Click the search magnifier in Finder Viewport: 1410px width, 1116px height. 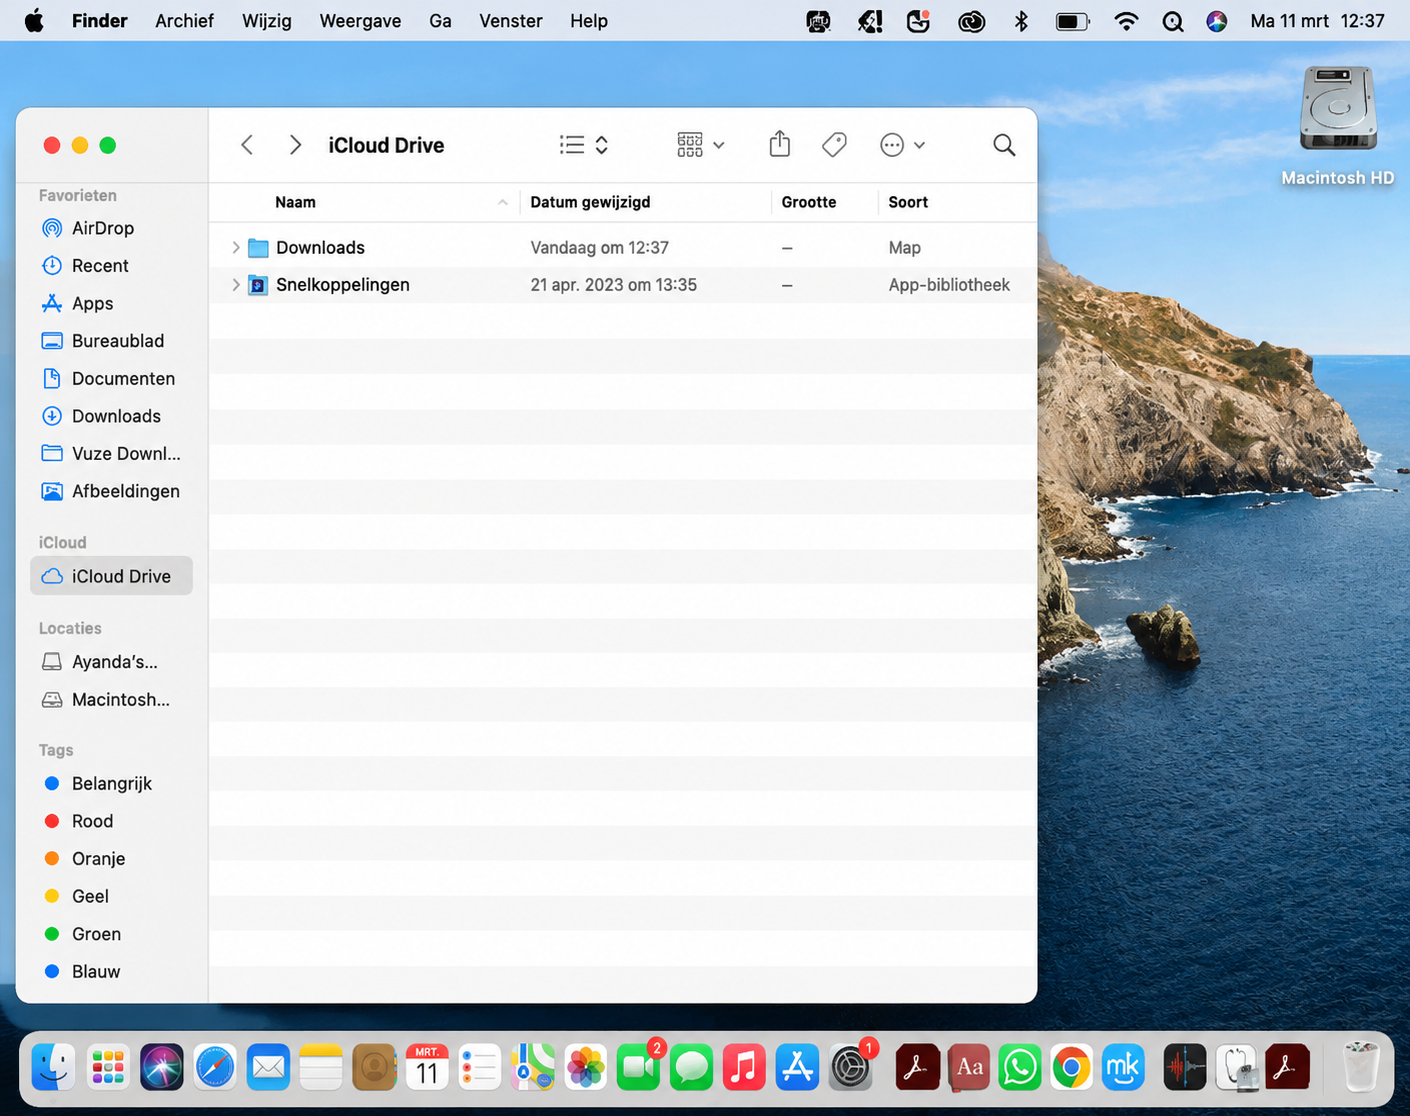(x=1004, y=145)
